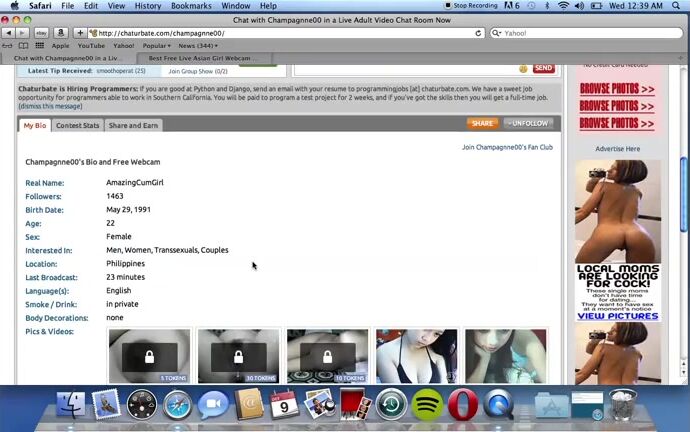The width and height of the screenshot is (690, 432).
Task: Open the Opera browser in the dock
Action: click(x=462, y=405)
